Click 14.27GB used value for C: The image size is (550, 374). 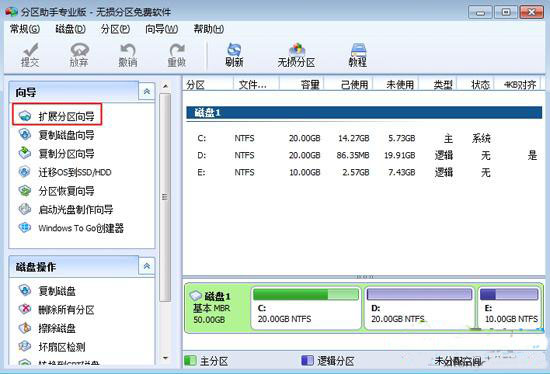(354, 138)
